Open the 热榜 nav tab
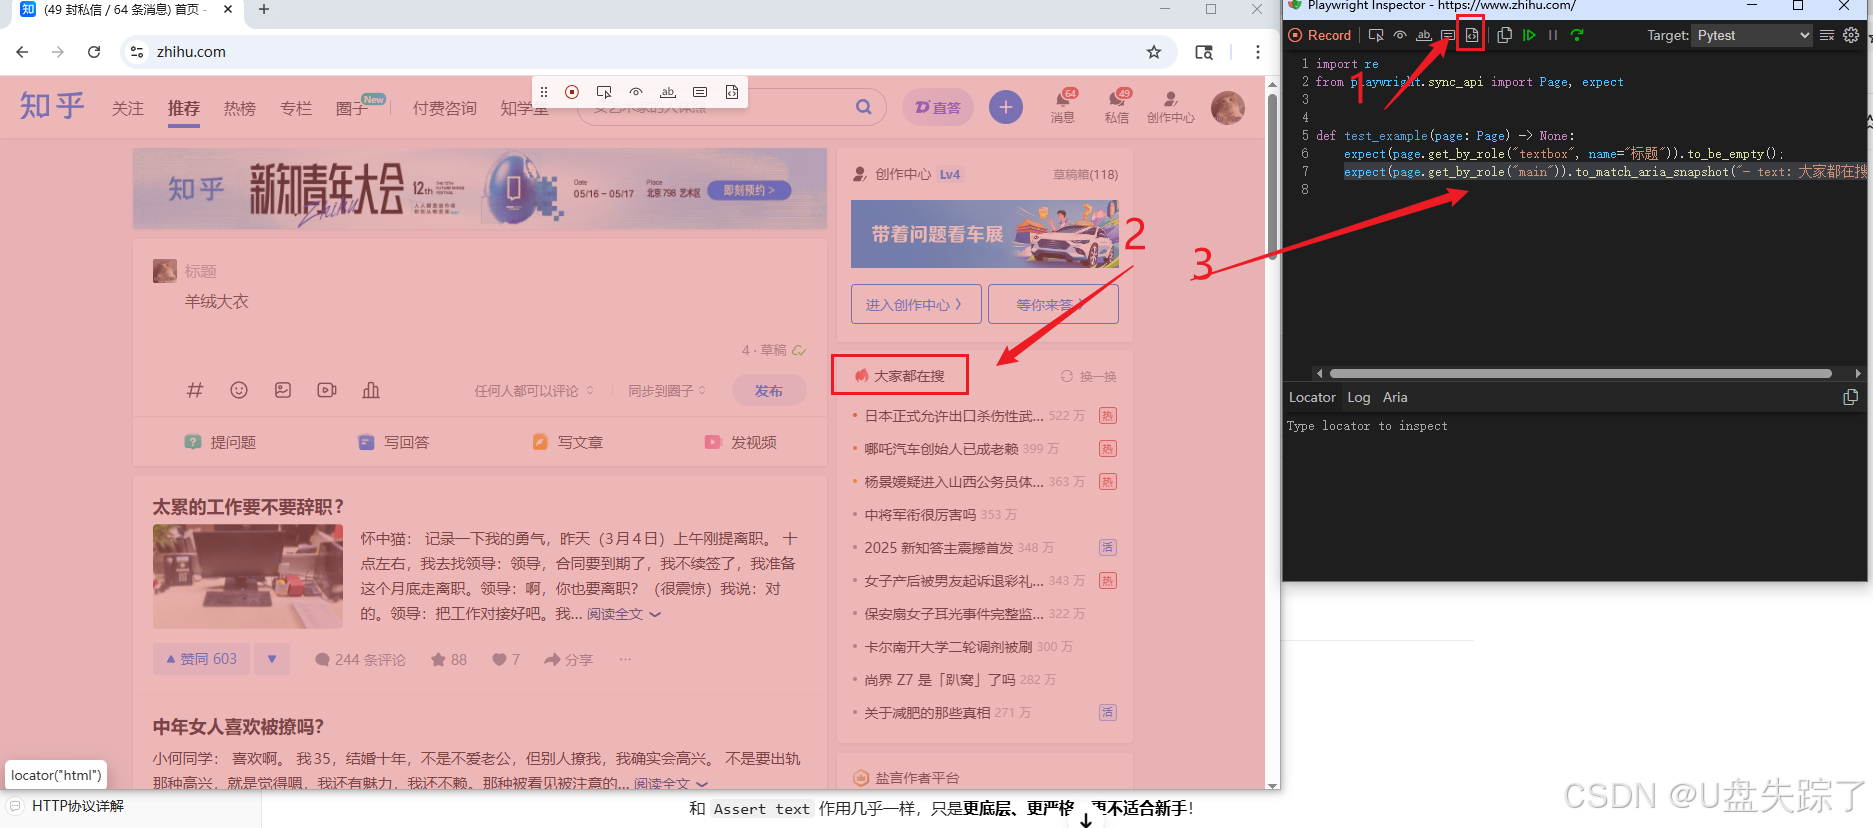The image size is (1873, 828). coord(240,108)
